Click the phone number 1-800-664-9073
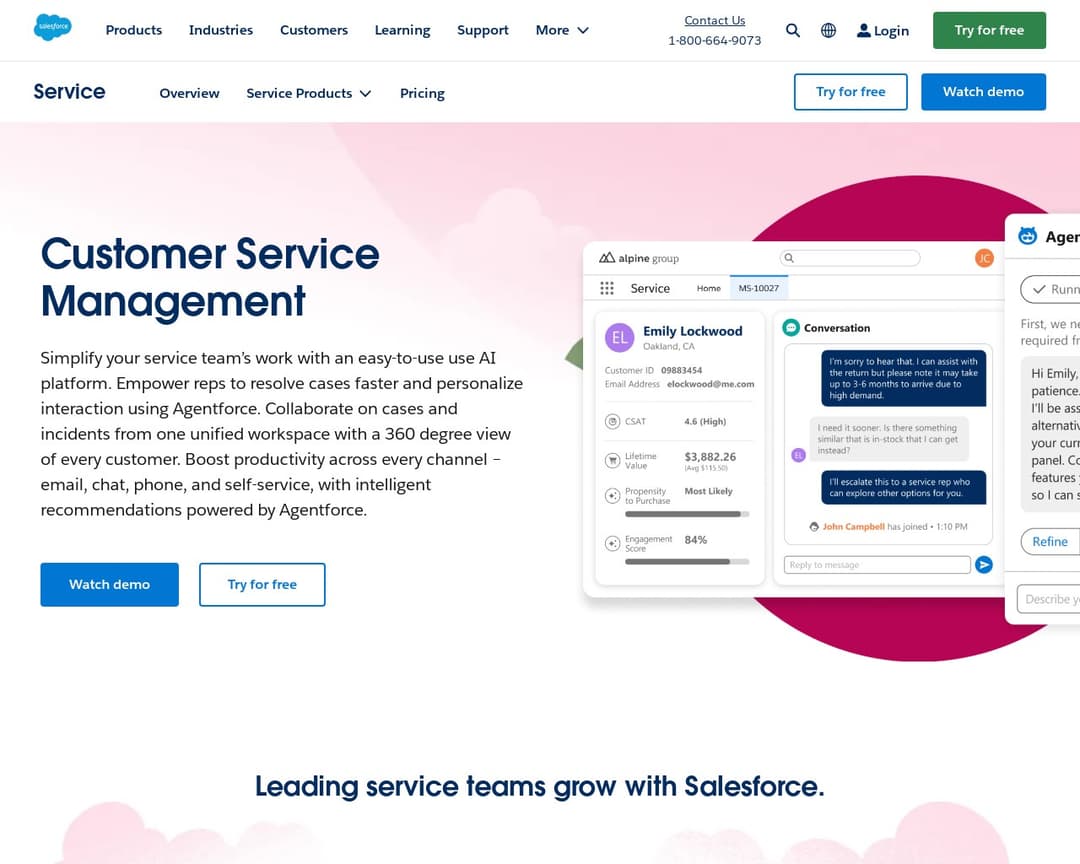This screenshot has width=1080, height=864. (714, 41)
